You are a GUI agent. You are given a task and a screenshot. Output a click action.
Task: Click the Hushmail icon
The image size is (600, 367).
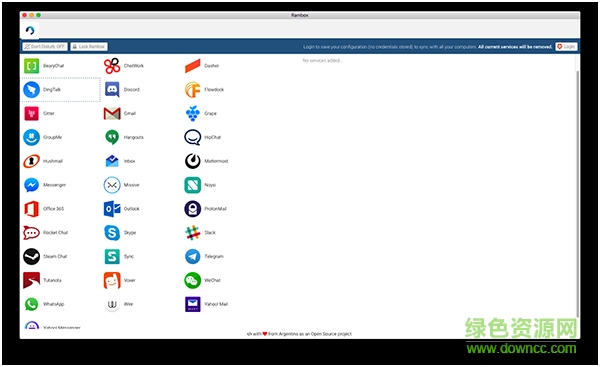[x=31, y=161]
